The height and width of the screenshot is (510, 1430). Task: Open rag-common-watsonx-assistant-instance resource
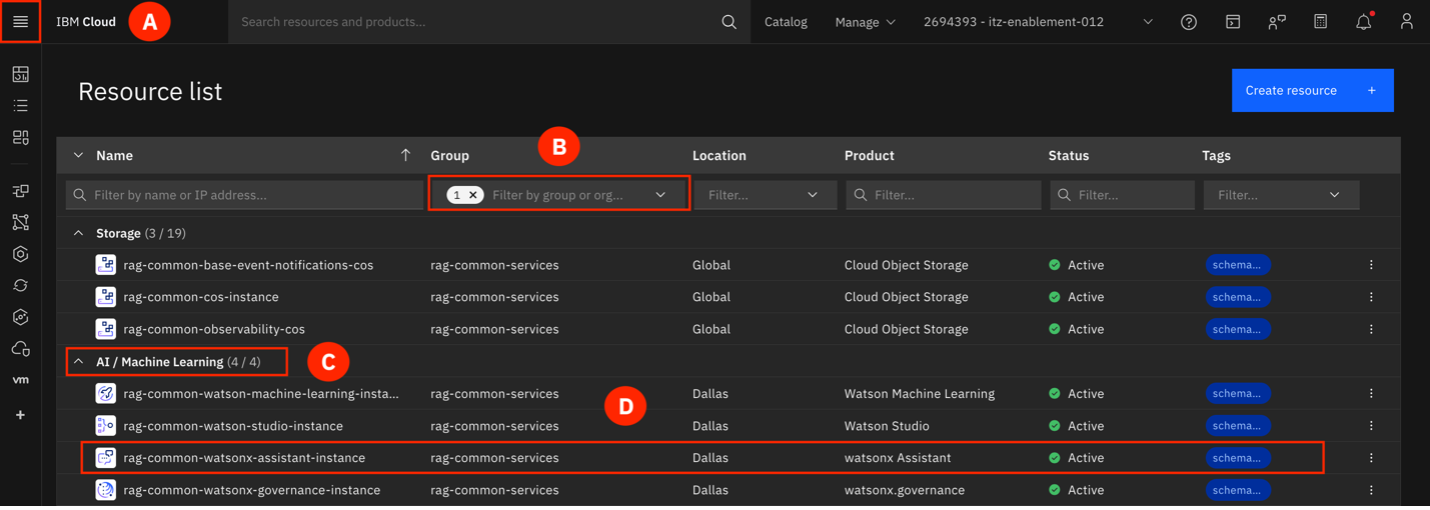[x=244, y=458]
